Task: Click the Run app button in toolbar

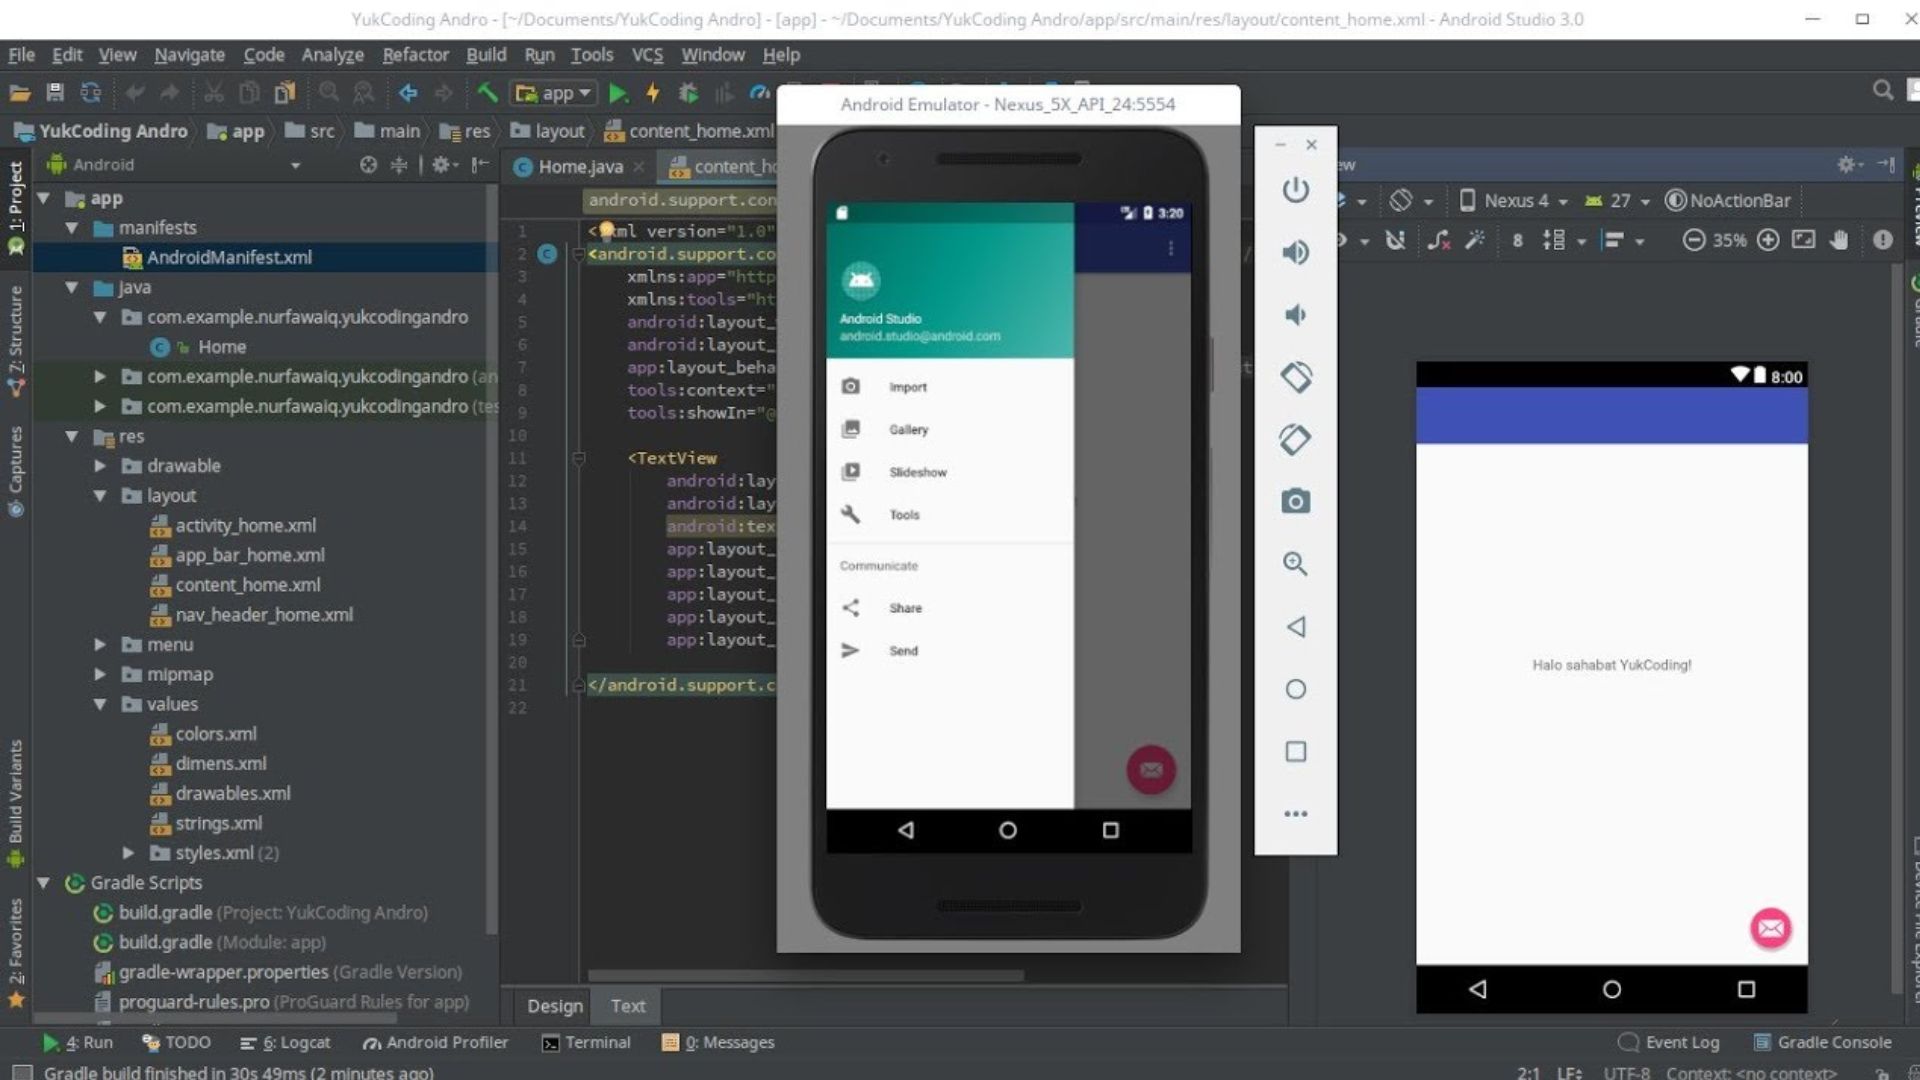Action: click(618, 92)
